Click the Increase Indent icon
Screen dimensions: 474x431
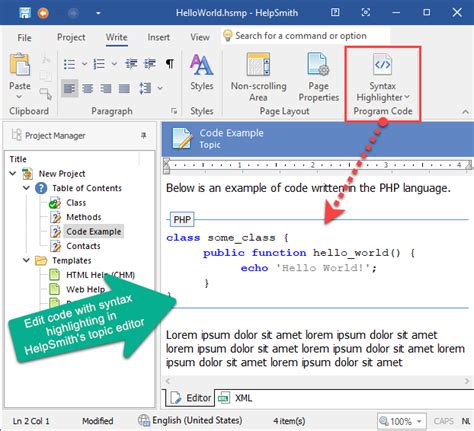pyautogui.click(x=150, y=63)
